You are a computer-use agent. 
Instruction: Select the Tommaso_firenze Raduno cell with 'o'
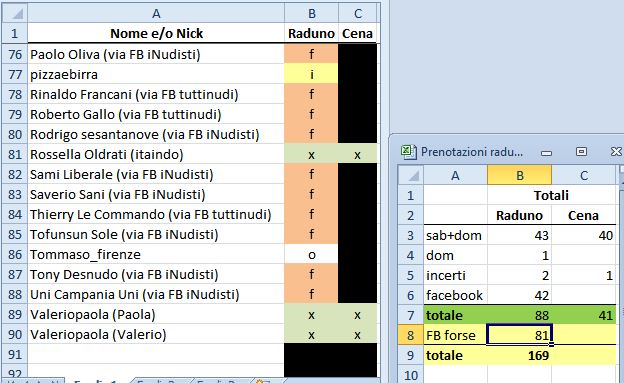pos(311,254)
